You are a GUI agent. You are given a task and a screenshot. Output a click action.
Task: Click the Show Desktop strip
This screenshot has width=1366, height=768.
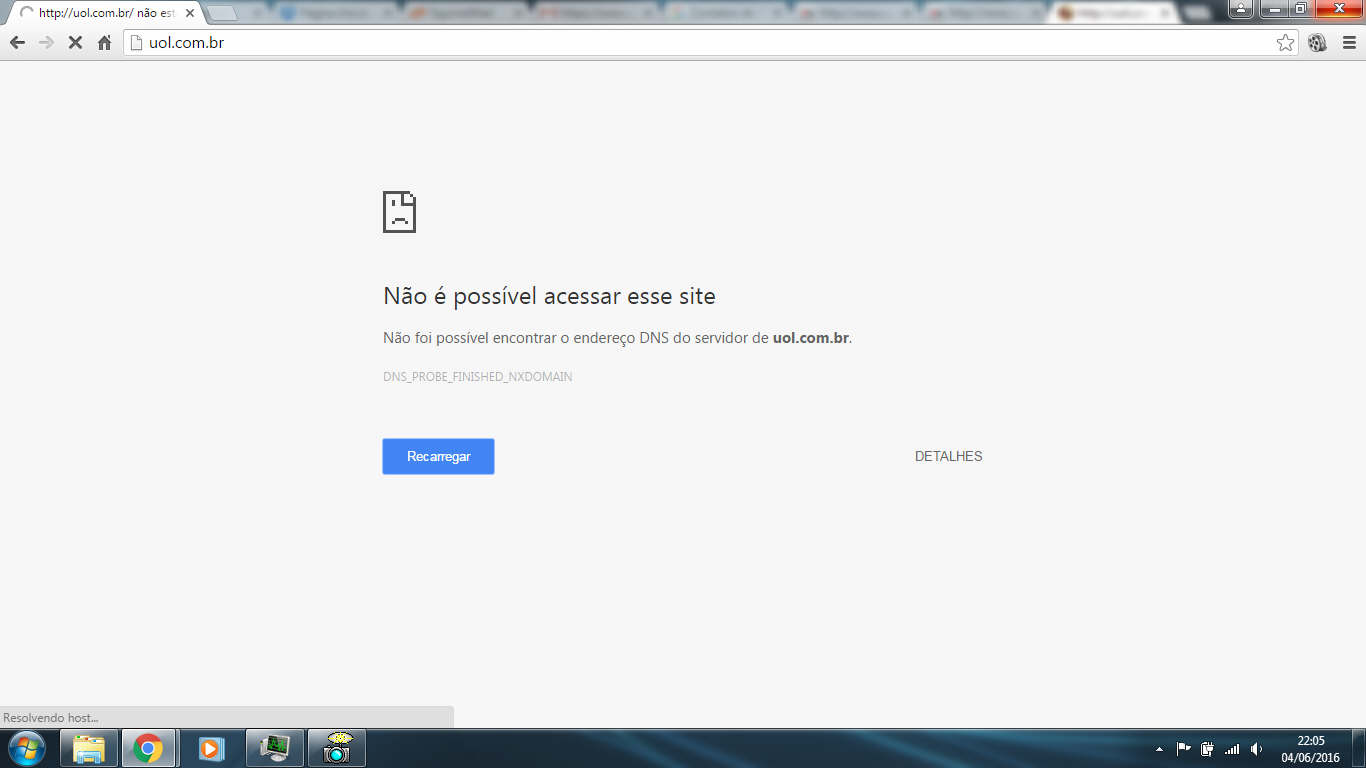[x=1359, y=749]
